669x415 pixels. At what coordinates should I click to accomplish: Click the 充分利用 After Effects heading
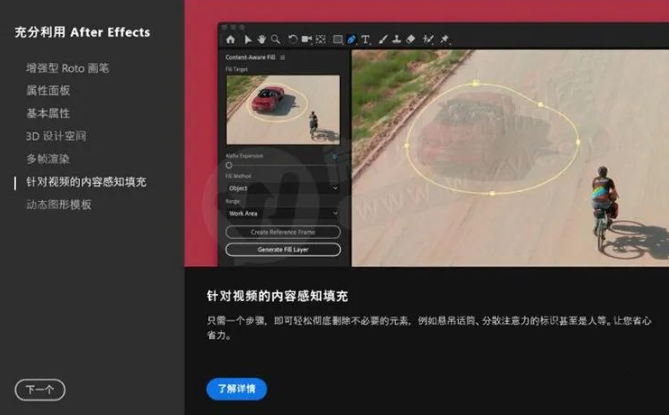coord(82,32)
